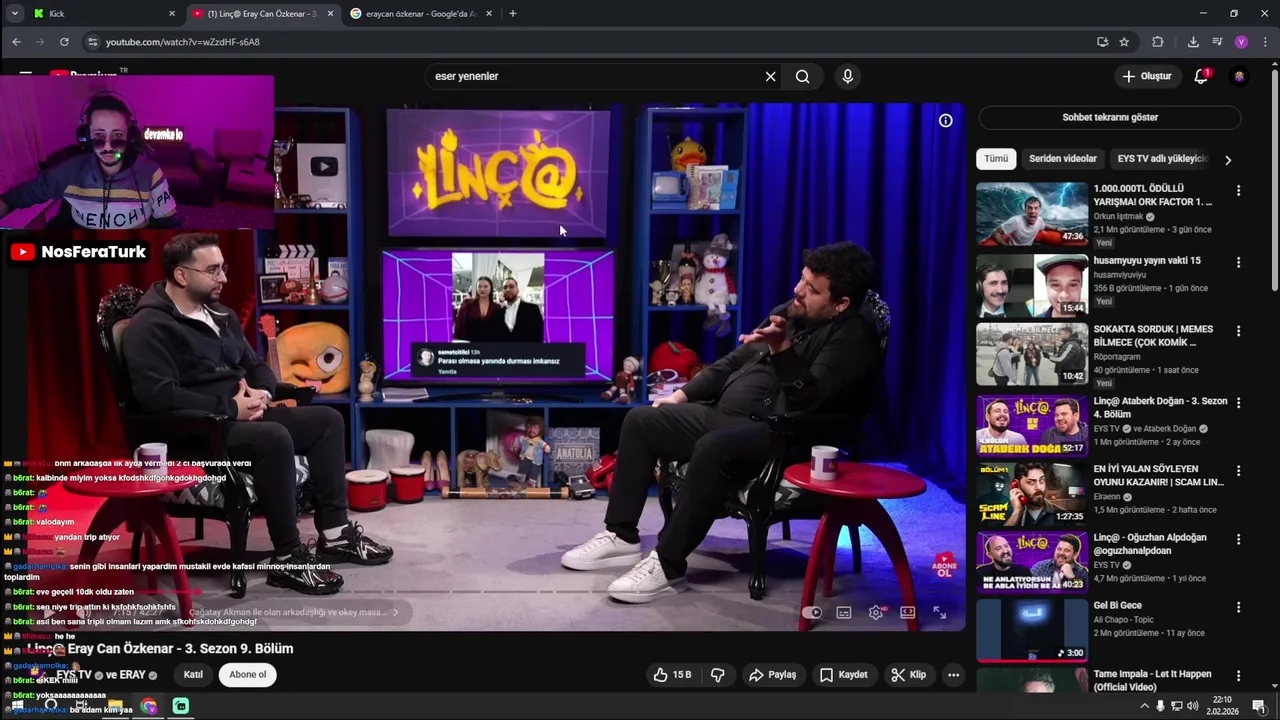Install app from address bar icon
Screen dimensions: 1280x720
point(1102,42)
